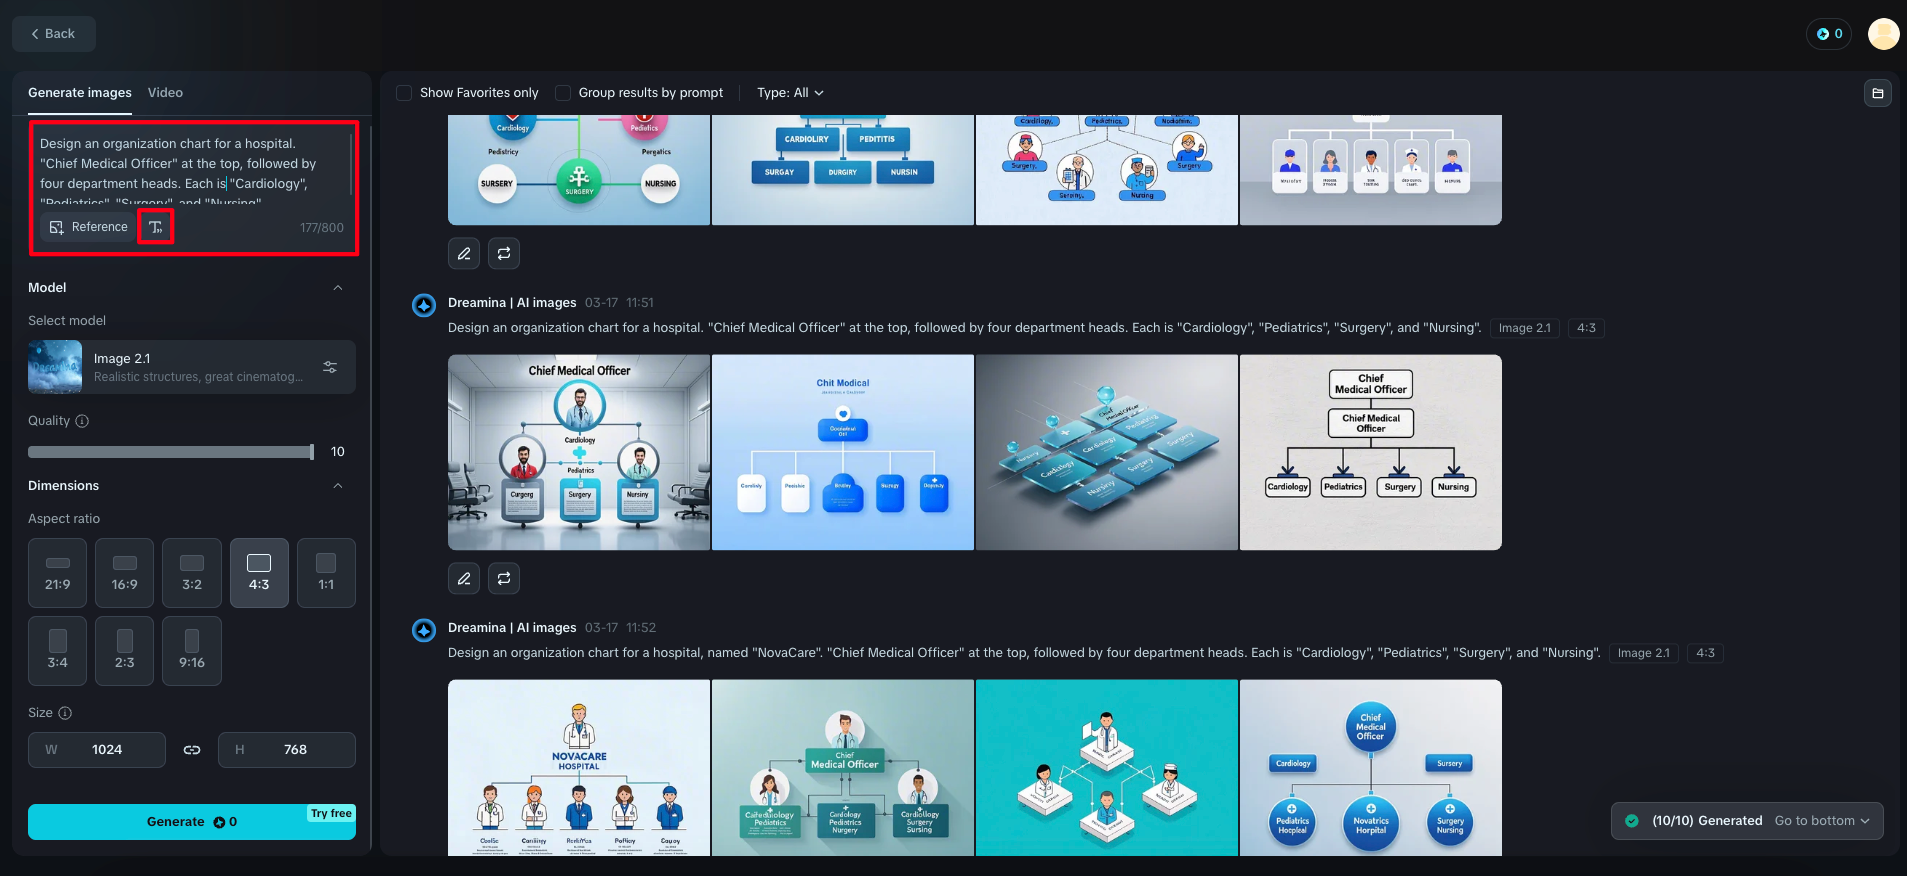Open the NOVACARE HOSPITAL chart thumbnail
This screenshot has height=876, width=1907.
(x=579, y=768)
